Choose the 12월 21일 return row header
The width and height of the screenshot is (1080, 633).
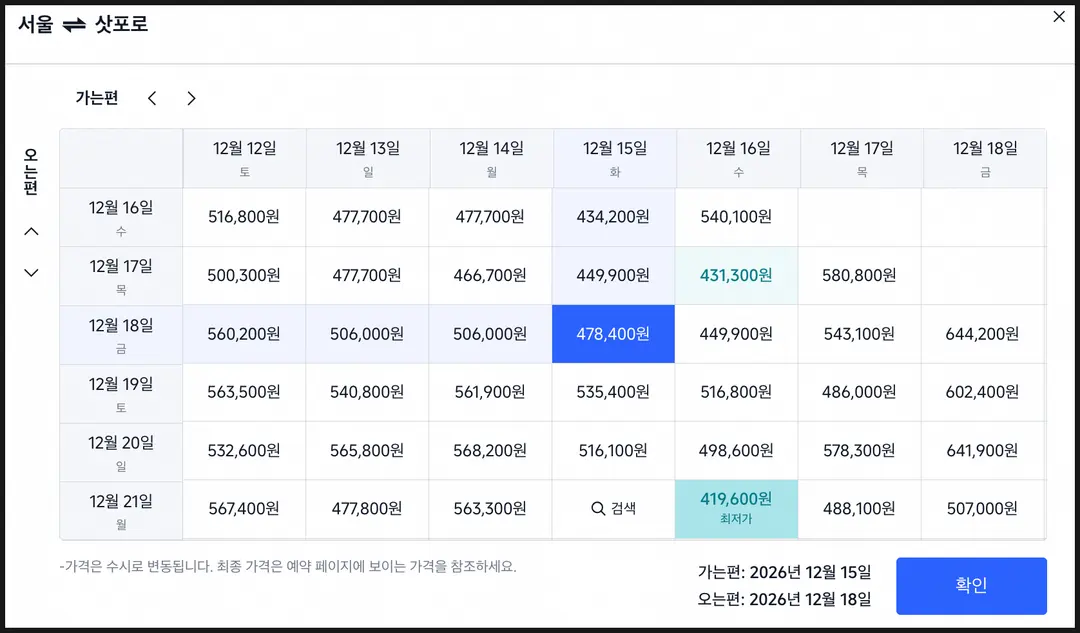point(121,510)
